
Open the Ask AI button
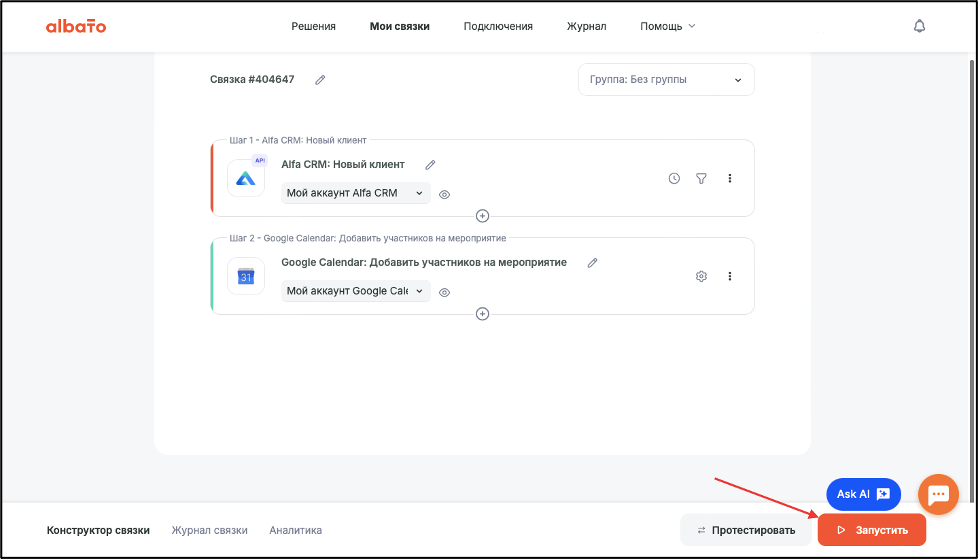click(863, 494)
